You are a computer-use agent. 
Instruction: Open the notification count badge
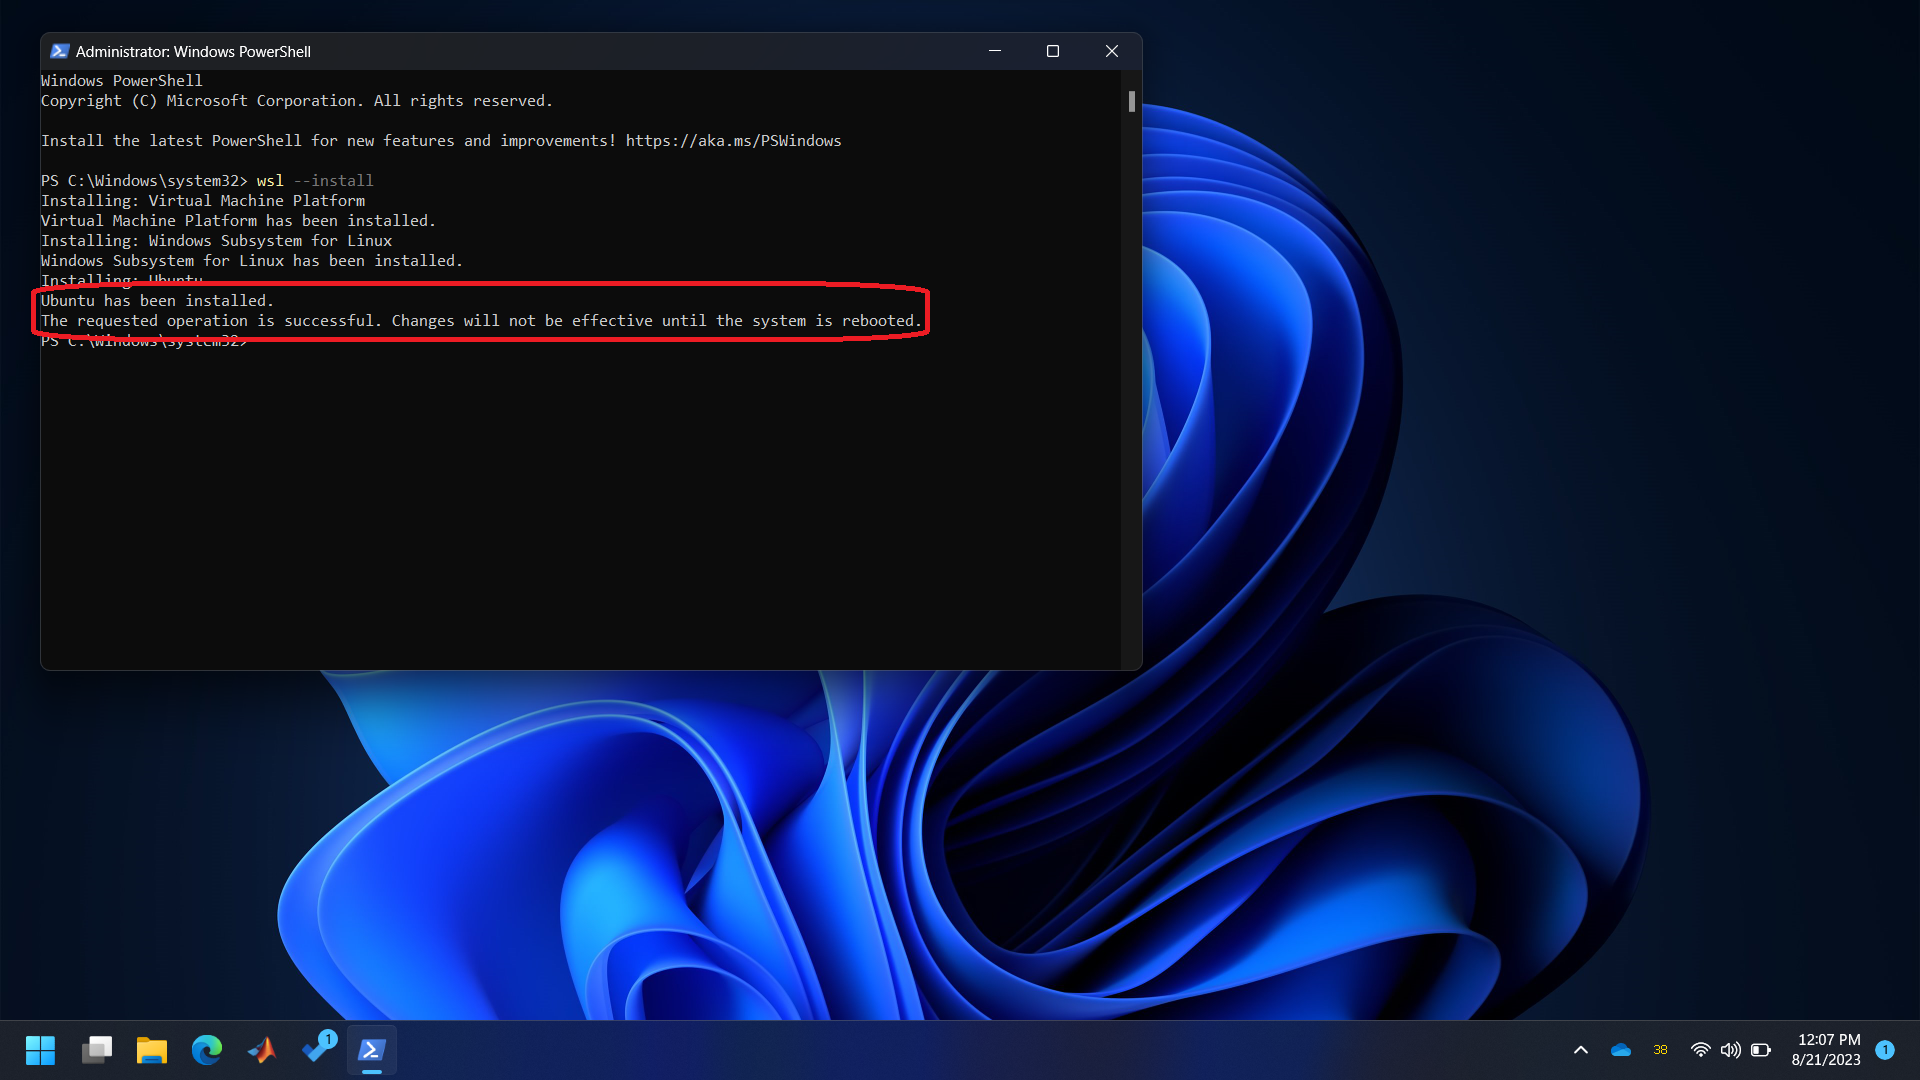1885,1050
